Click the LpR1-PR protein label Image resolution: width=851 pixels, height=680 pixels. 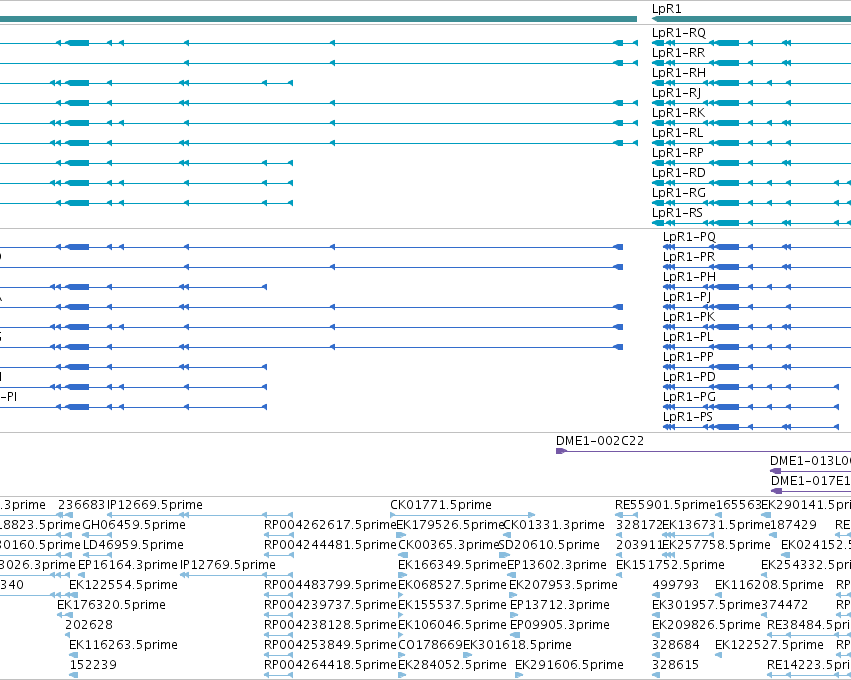pyautogui.click(x=689, y=257)
